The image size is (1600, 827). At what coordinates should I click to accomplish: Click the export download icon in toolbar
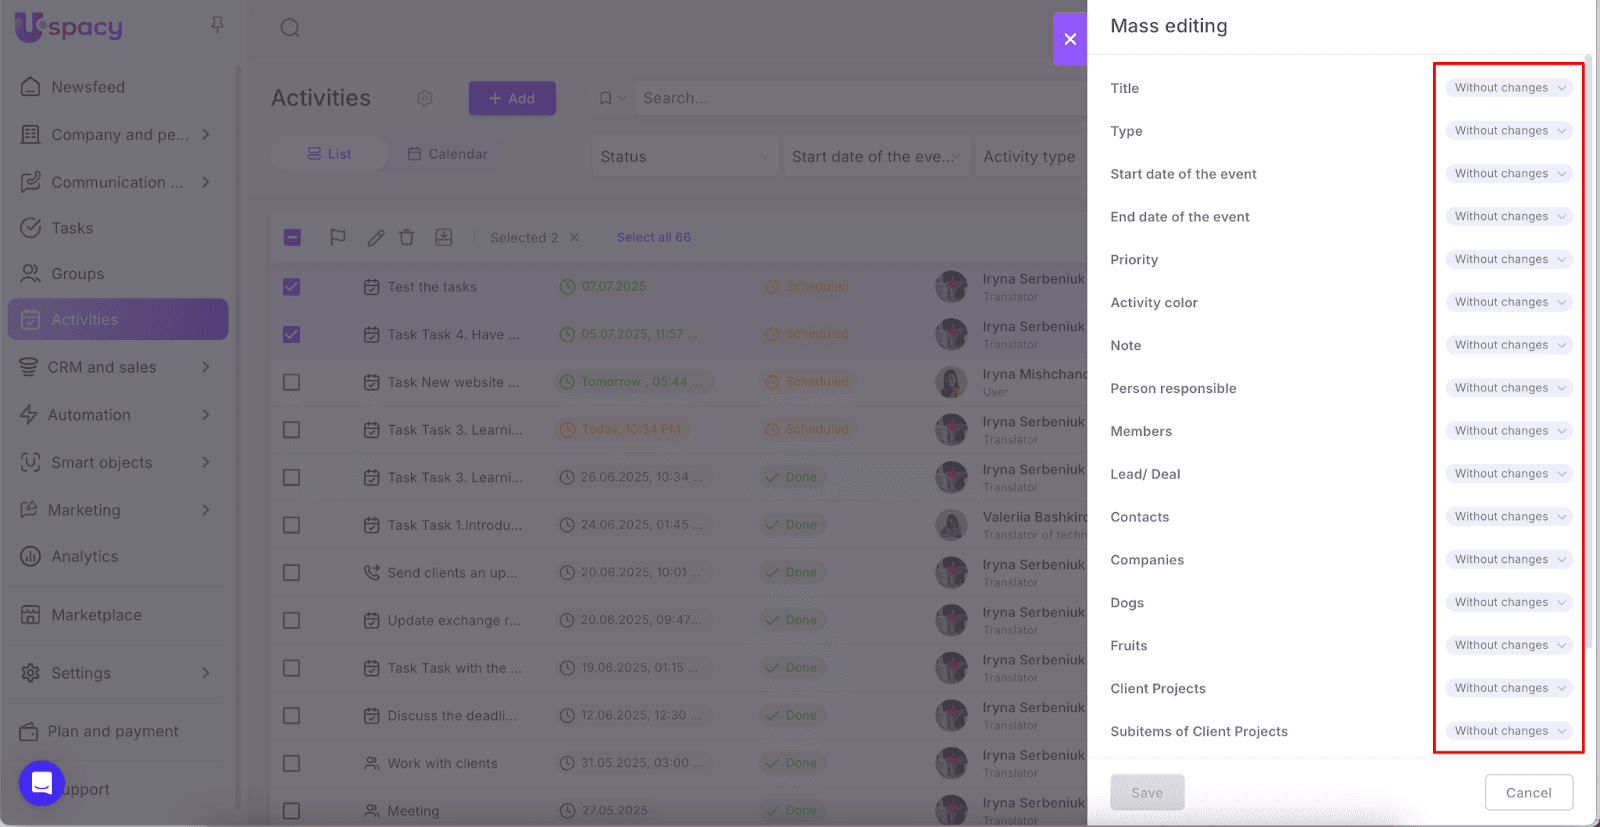444,237
